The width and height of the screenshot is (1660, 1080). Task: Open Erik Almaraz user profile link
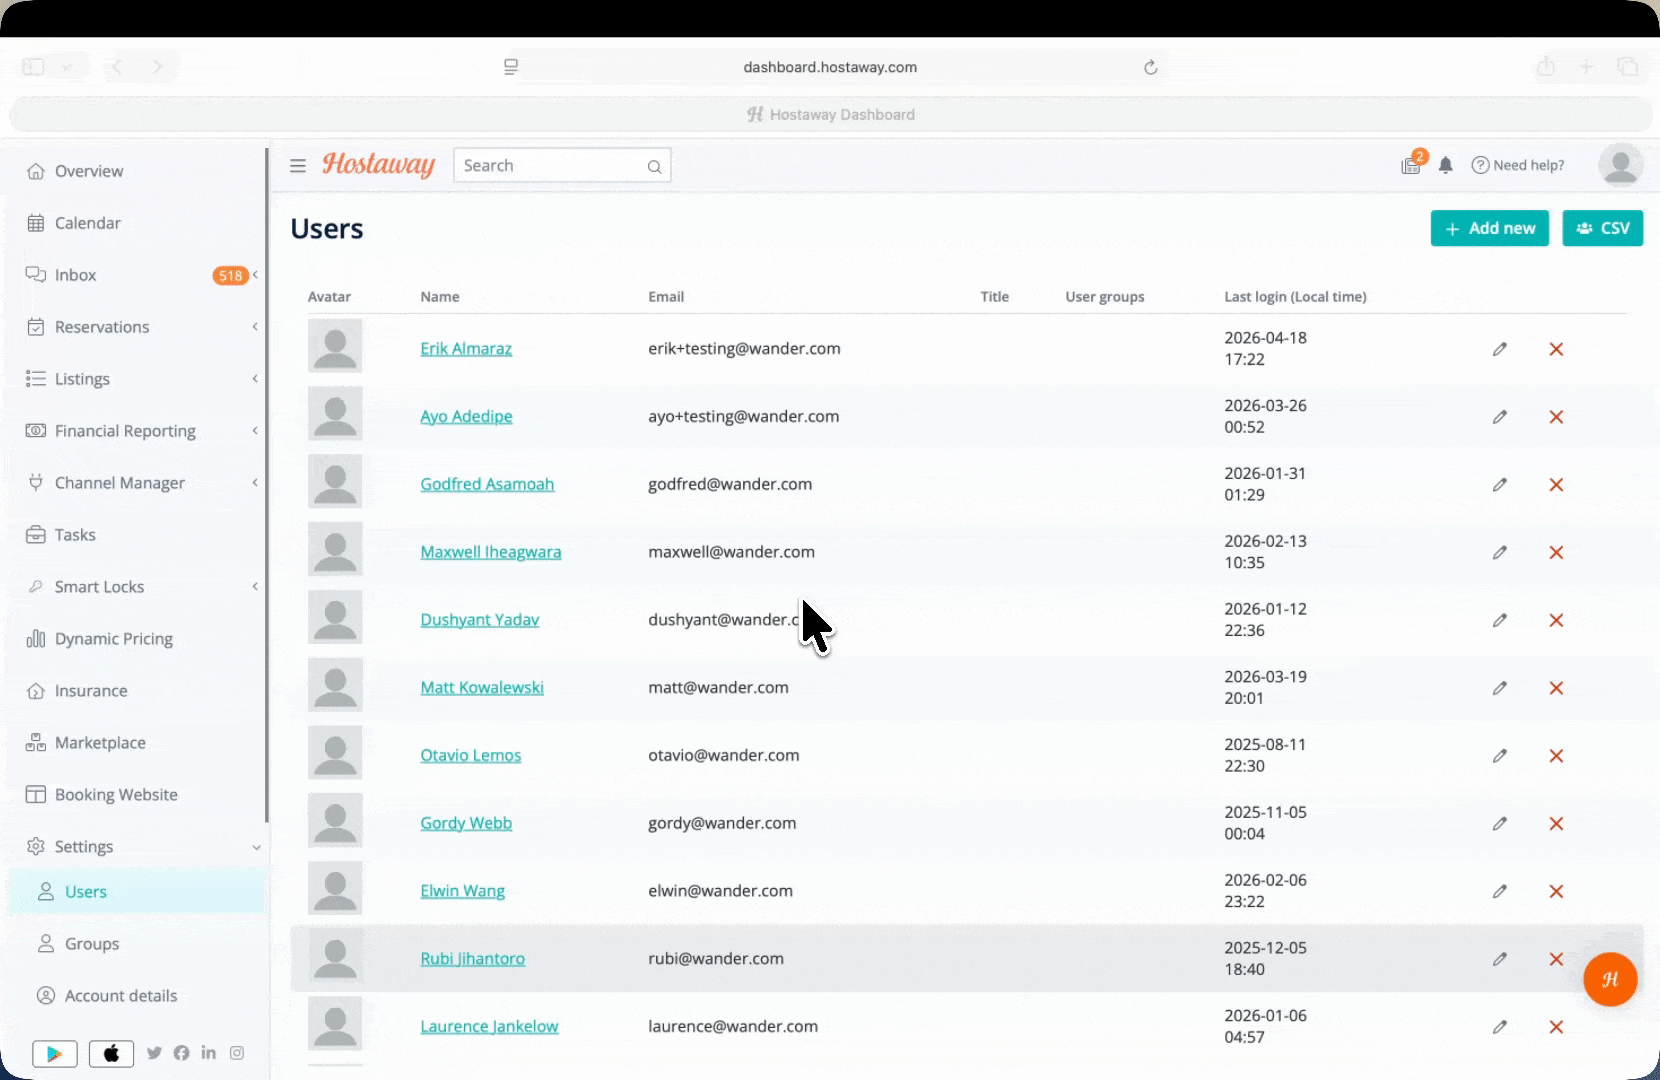tap(466, 348)
